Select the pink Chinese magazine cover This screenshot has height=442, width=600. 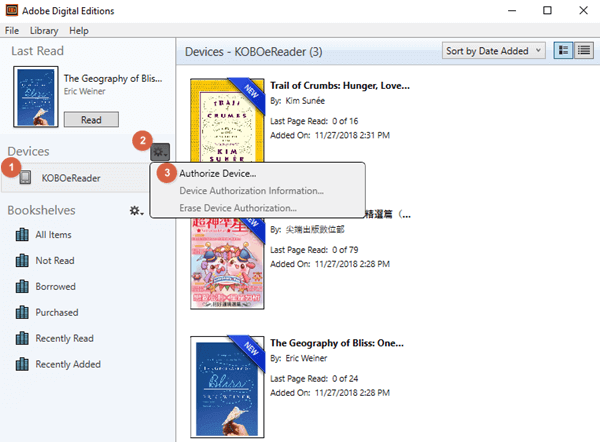[x=227, y=263]
